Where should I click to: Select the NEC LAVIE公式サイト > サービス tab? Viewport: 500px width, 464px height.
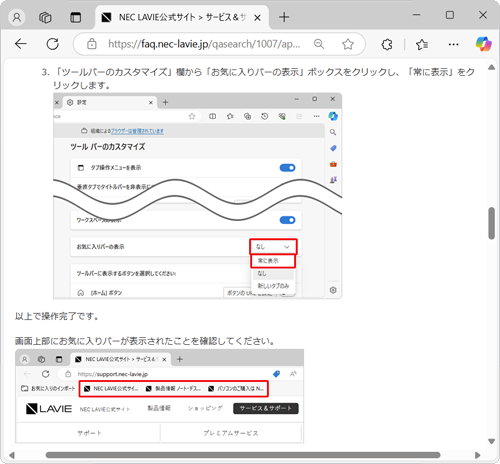[182, 17]
